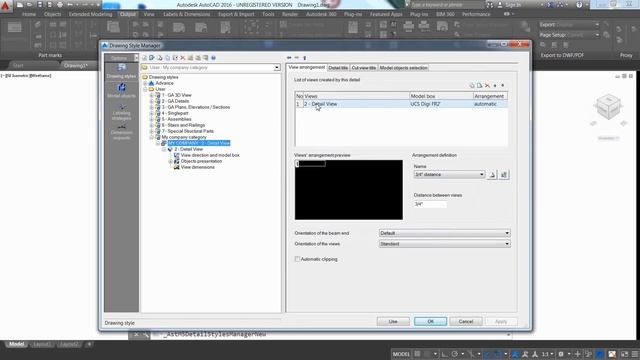Click the customization menu icon in status bar
Screen dimensions: 640x360
(635, 354)
